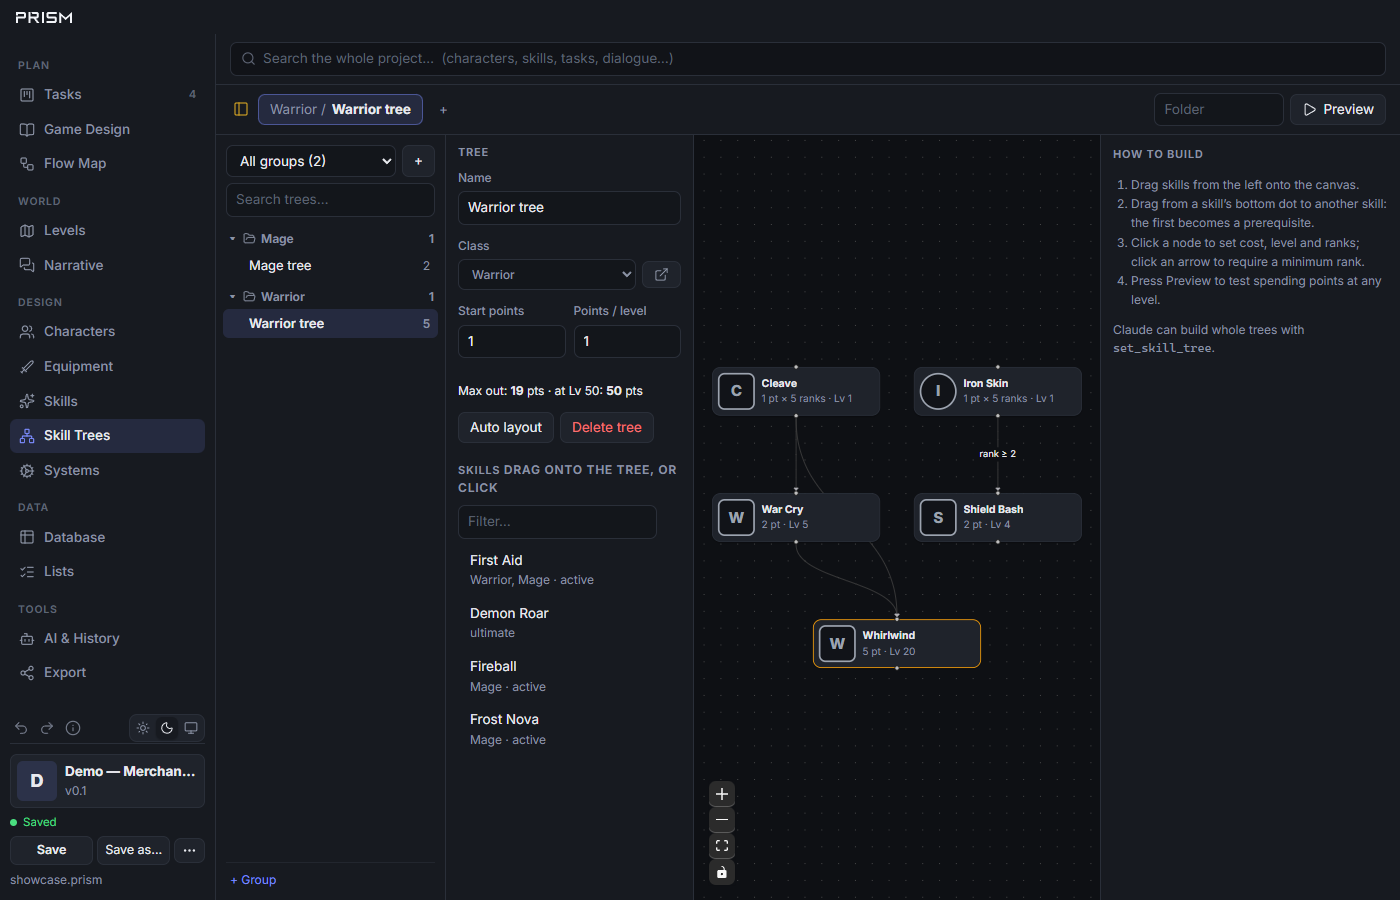1400x900 pixels.
Task: Zoom in on the skill tree canvas
Action: pyautogui.click(x=722, y=794)
